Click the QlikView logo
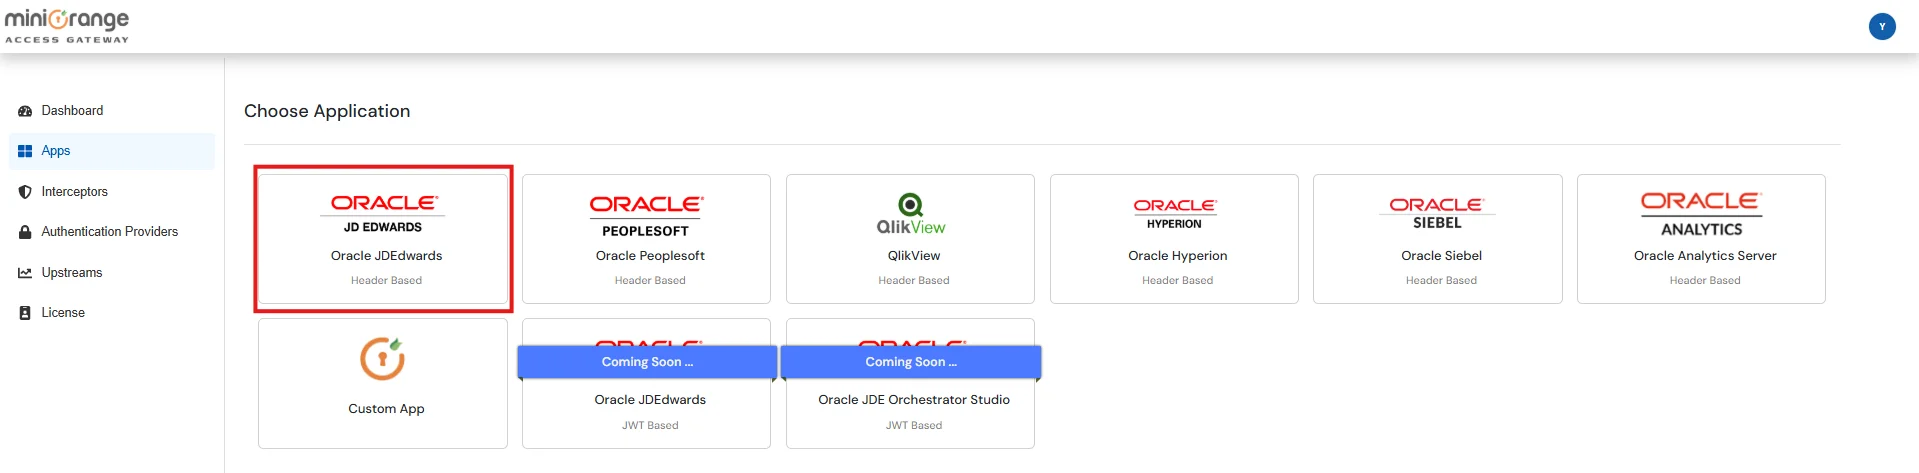Image resolution: width=1919 pixels, height=473 pixels. pyautogui.click(x=910, y=215)
